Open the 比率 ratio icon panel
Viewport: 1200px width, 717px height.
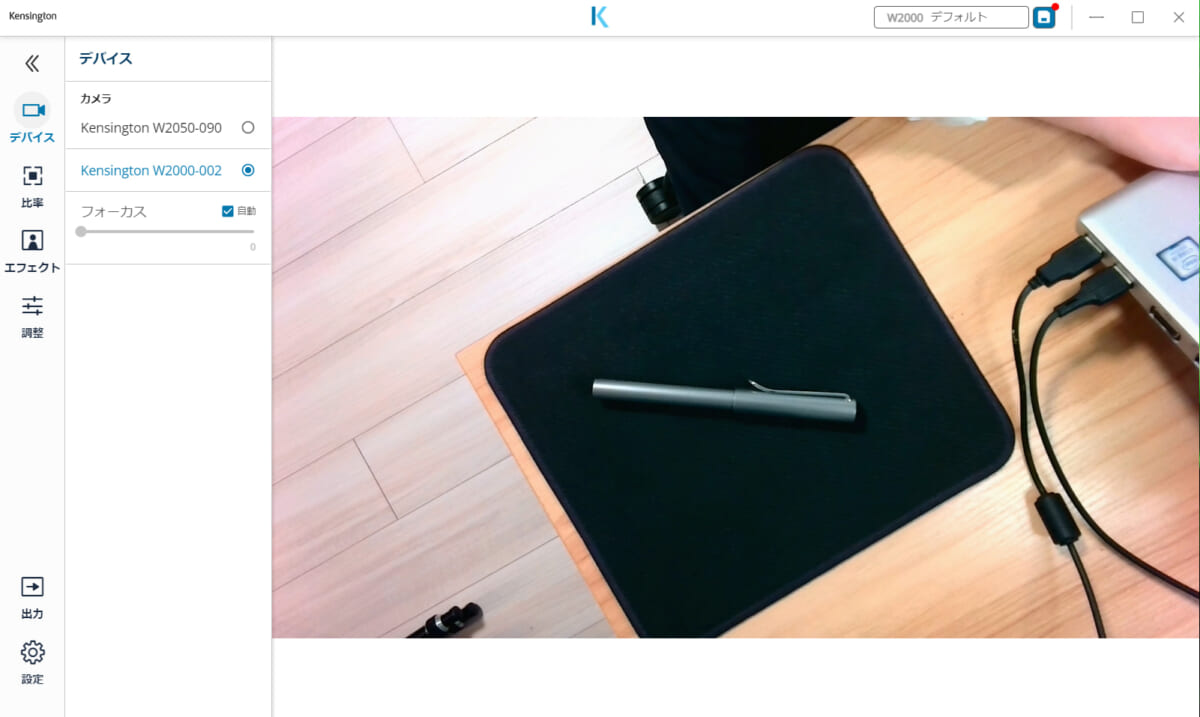[32, 176]
